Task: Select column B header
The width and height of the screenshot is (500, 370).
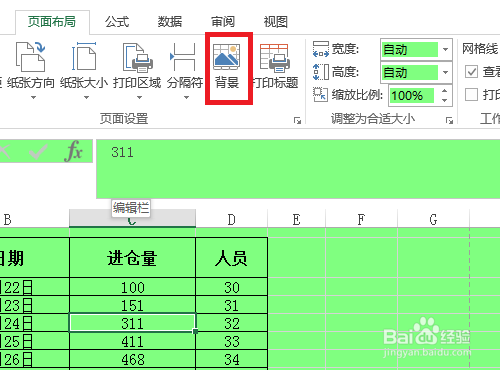Action: coord(35,219)
